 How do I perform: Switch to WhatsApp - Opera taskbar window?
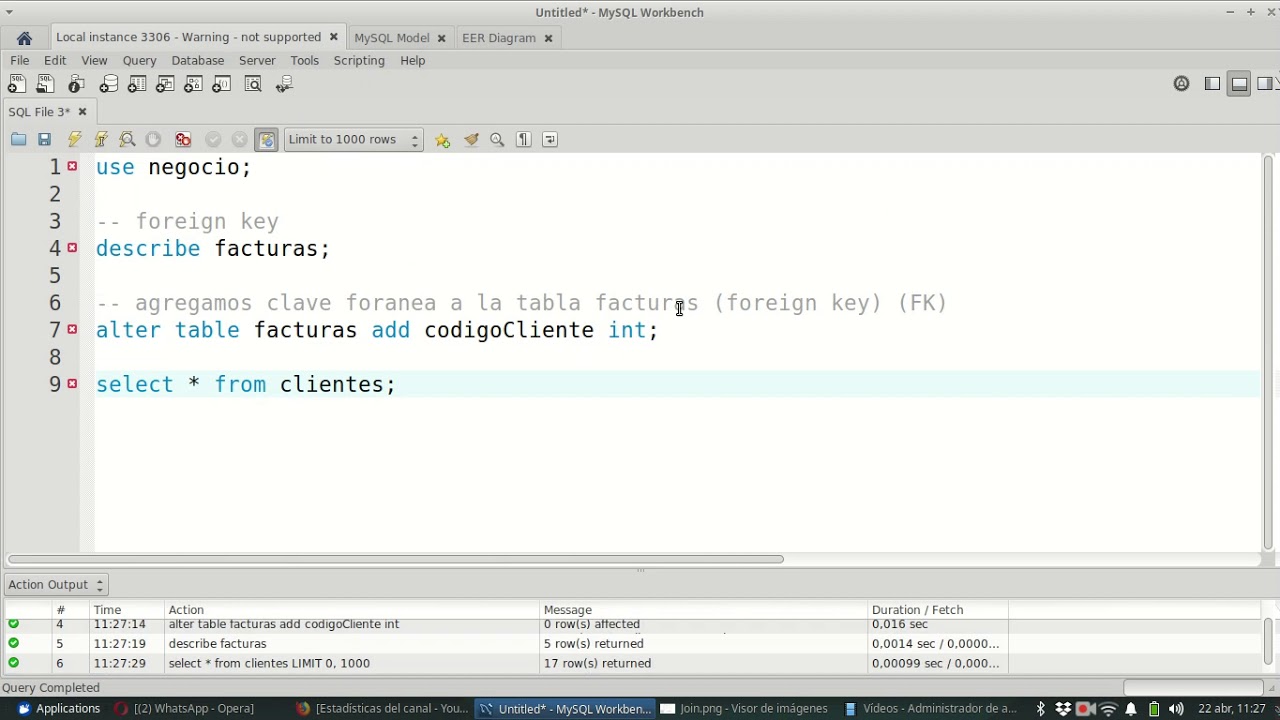click(185, 709)
